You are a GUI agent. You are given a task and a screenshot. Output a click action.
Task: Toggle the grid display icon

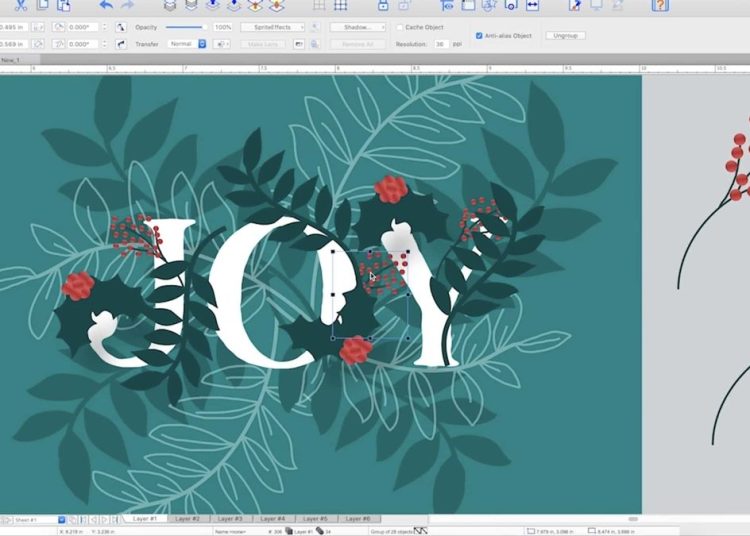(341, 5)
